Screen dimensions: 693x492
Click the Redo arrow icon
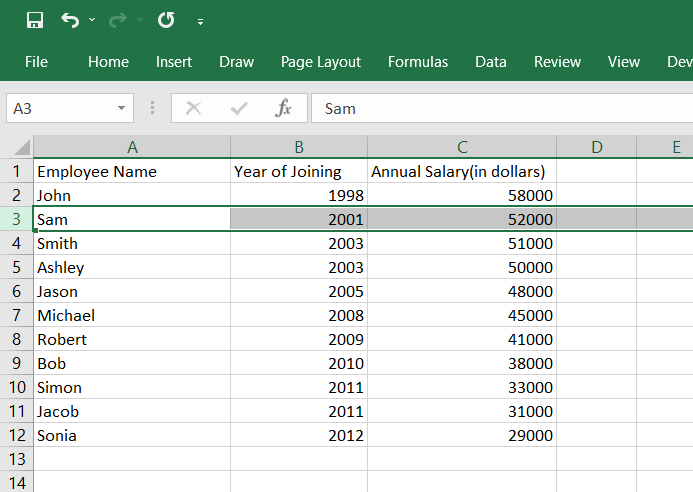tap(118, 20)
